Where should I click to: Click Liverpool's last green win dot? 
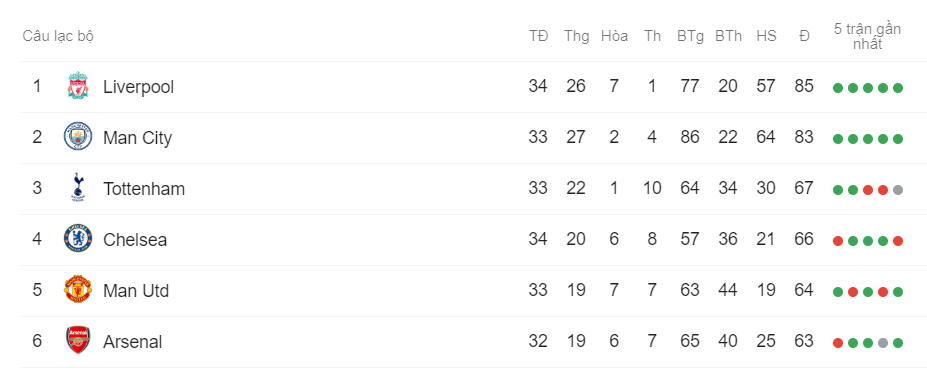point(898,88)
